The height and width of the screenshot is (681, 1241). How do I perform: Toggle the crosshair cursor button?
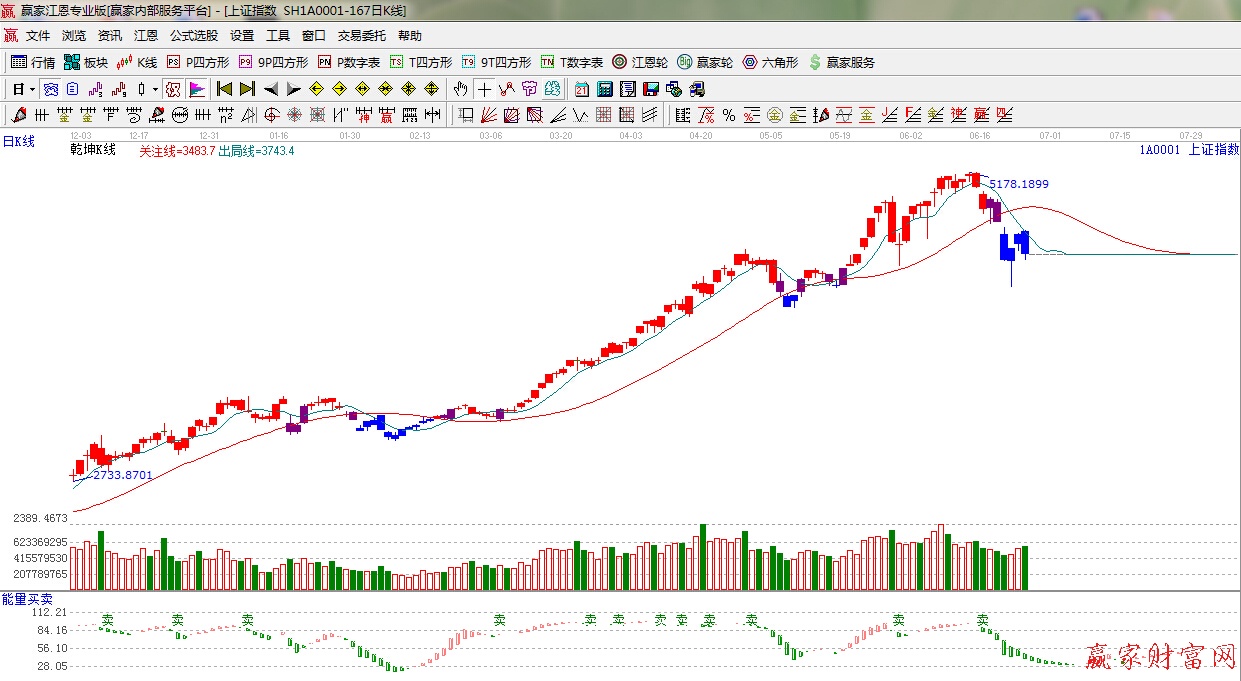click(484, 89)
